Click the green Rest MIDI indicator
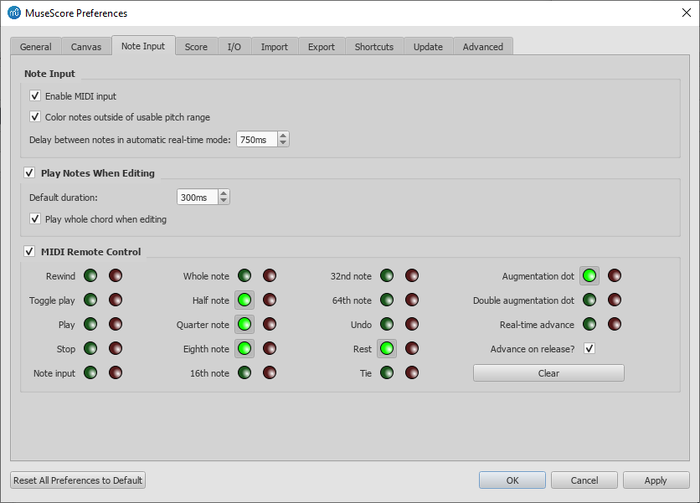The image size is (700, 503). pyautogui.click(x=386, y=349)
